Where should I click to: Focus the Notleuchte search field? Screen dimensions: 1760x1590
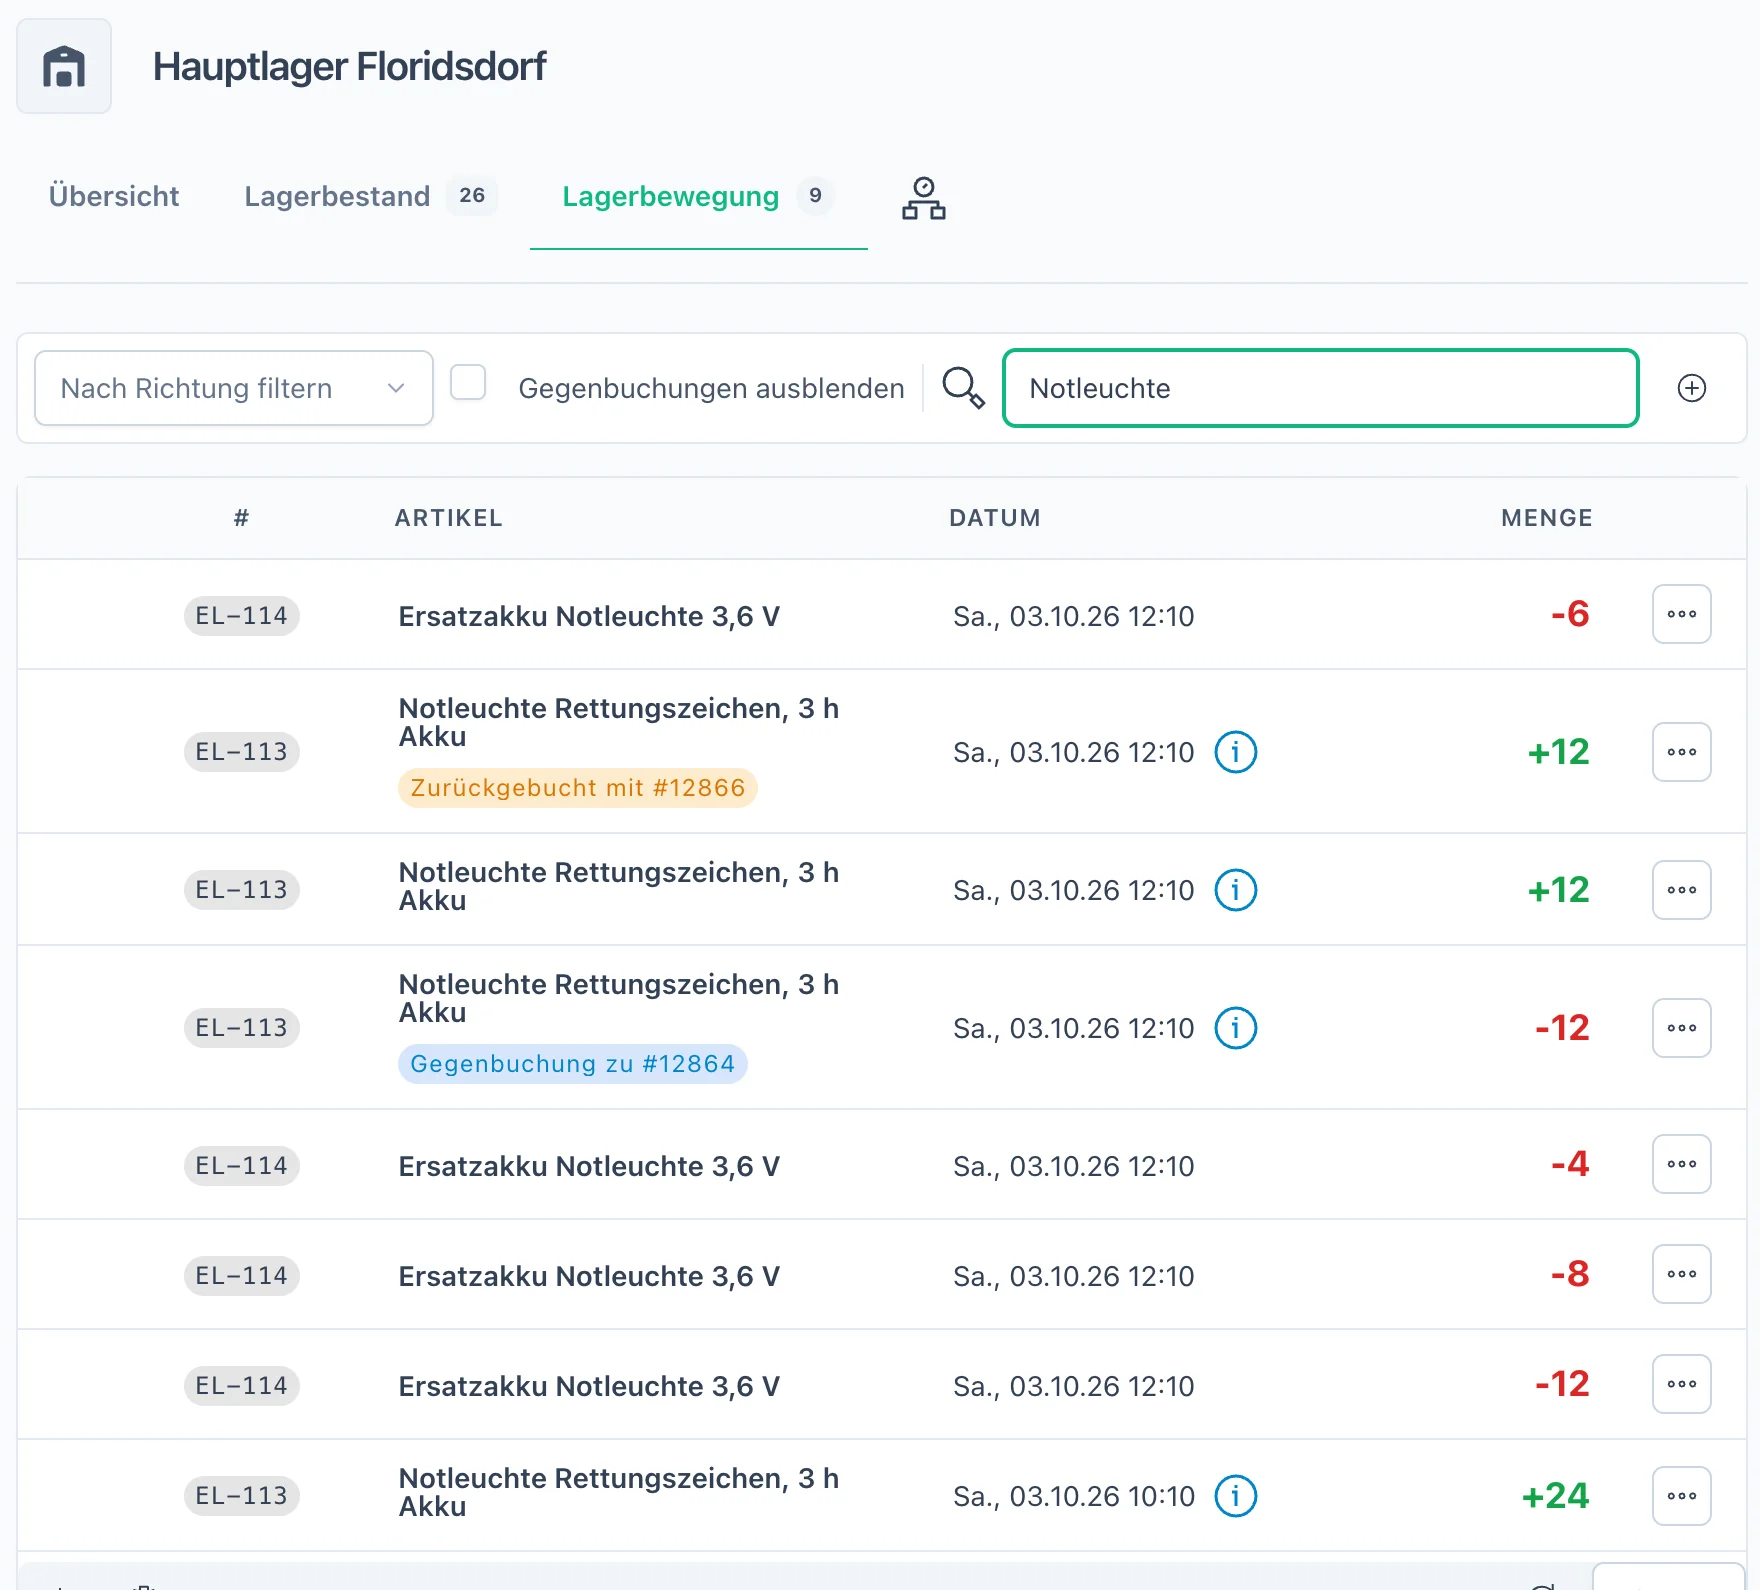[x=1320, y=388]
